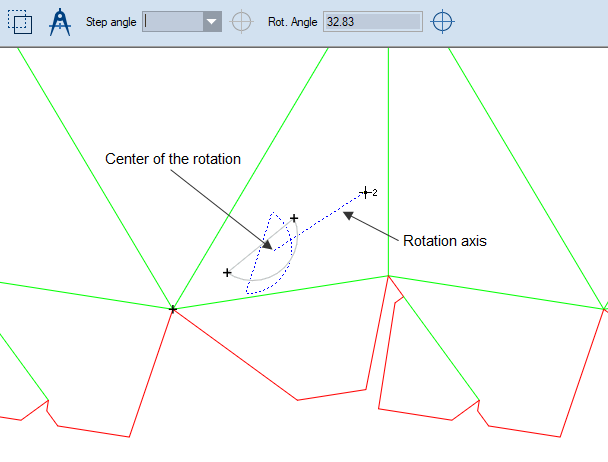Click the grayed crosshair beside Step angle
This screenshot has height=462, width=608.
[x=241, y=22]
